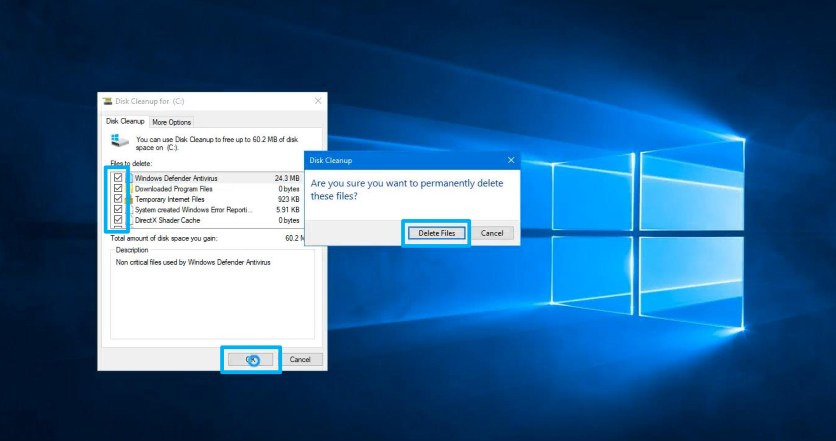The height and width of the screenshot is (441, 836).
Task: Click the 5.91 KB size value
Action: (x=288, y=210)
